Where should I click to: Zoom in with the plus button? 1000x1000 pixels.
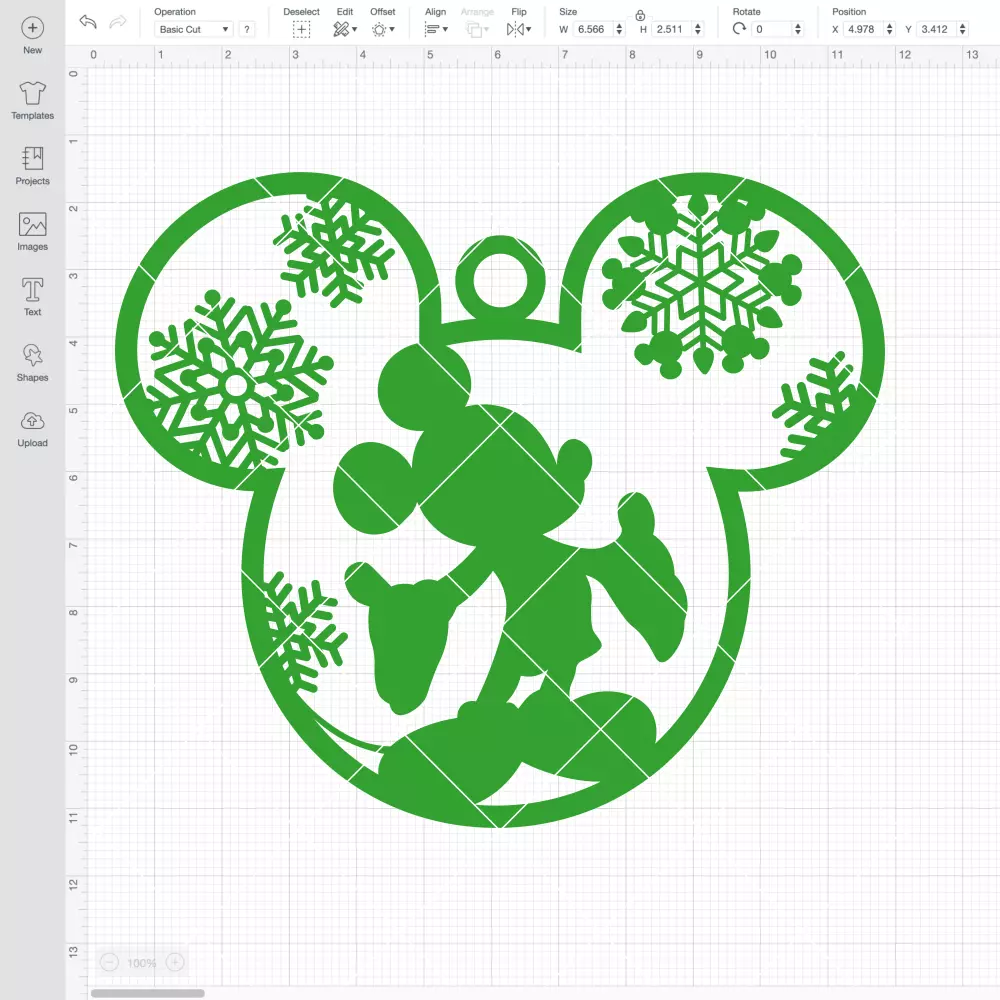pyautogui.click(x=175, y=962)
